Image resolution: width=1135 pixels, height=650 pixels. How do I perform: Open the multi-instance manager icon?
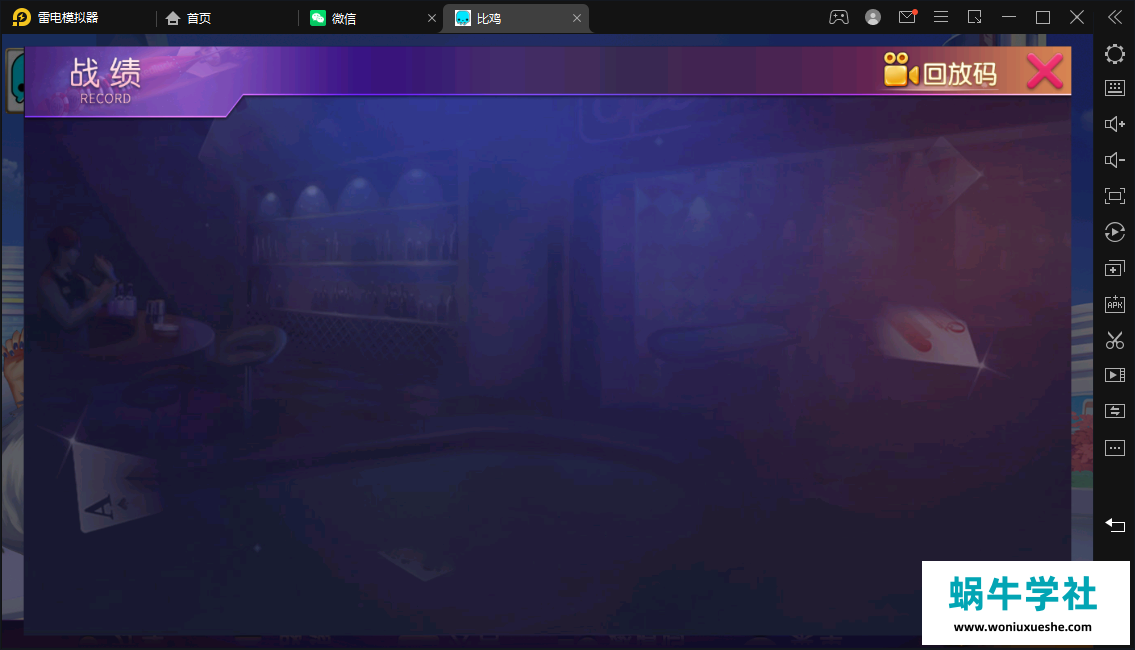point(1114,268)
